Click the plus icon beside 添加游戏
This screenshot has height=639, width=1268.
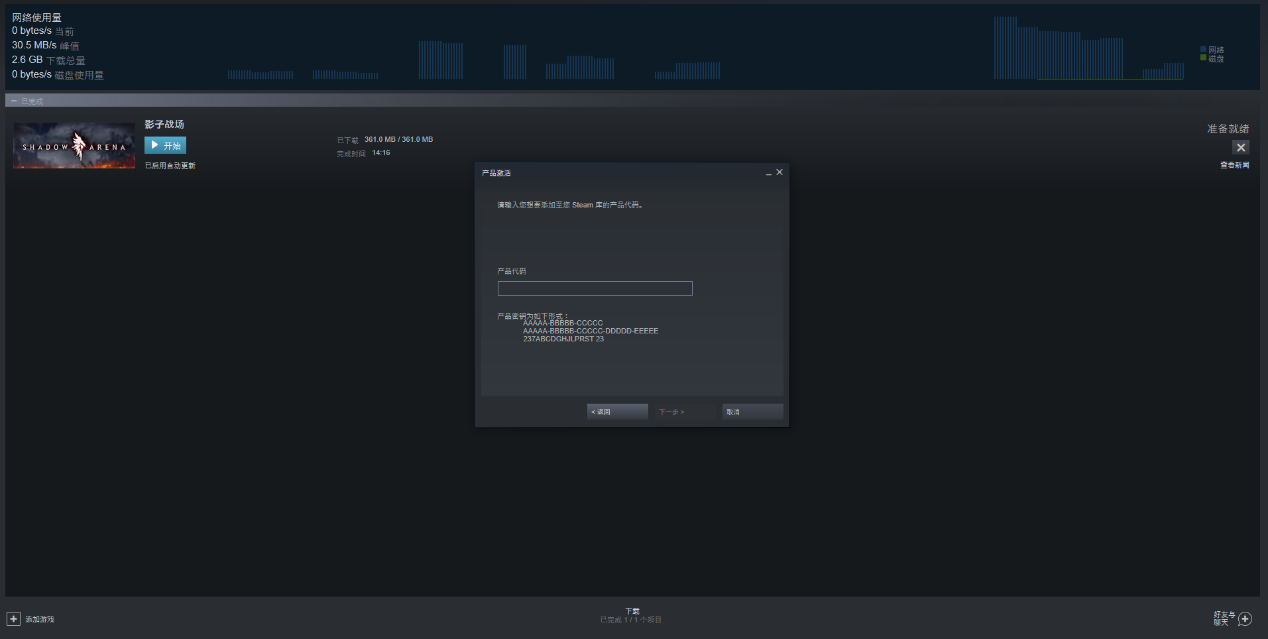pyautogui.click(x=14, y=619)
